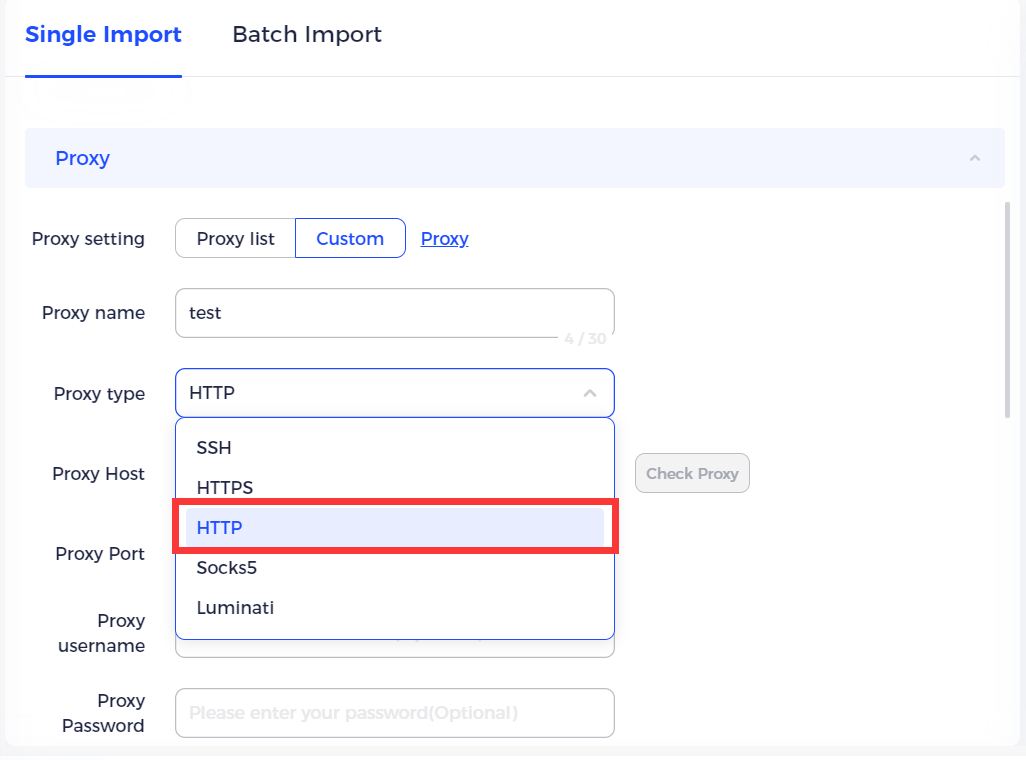
Task: Click the Proxy section header title
Action: pyautogui.click(x=82, y=158)
